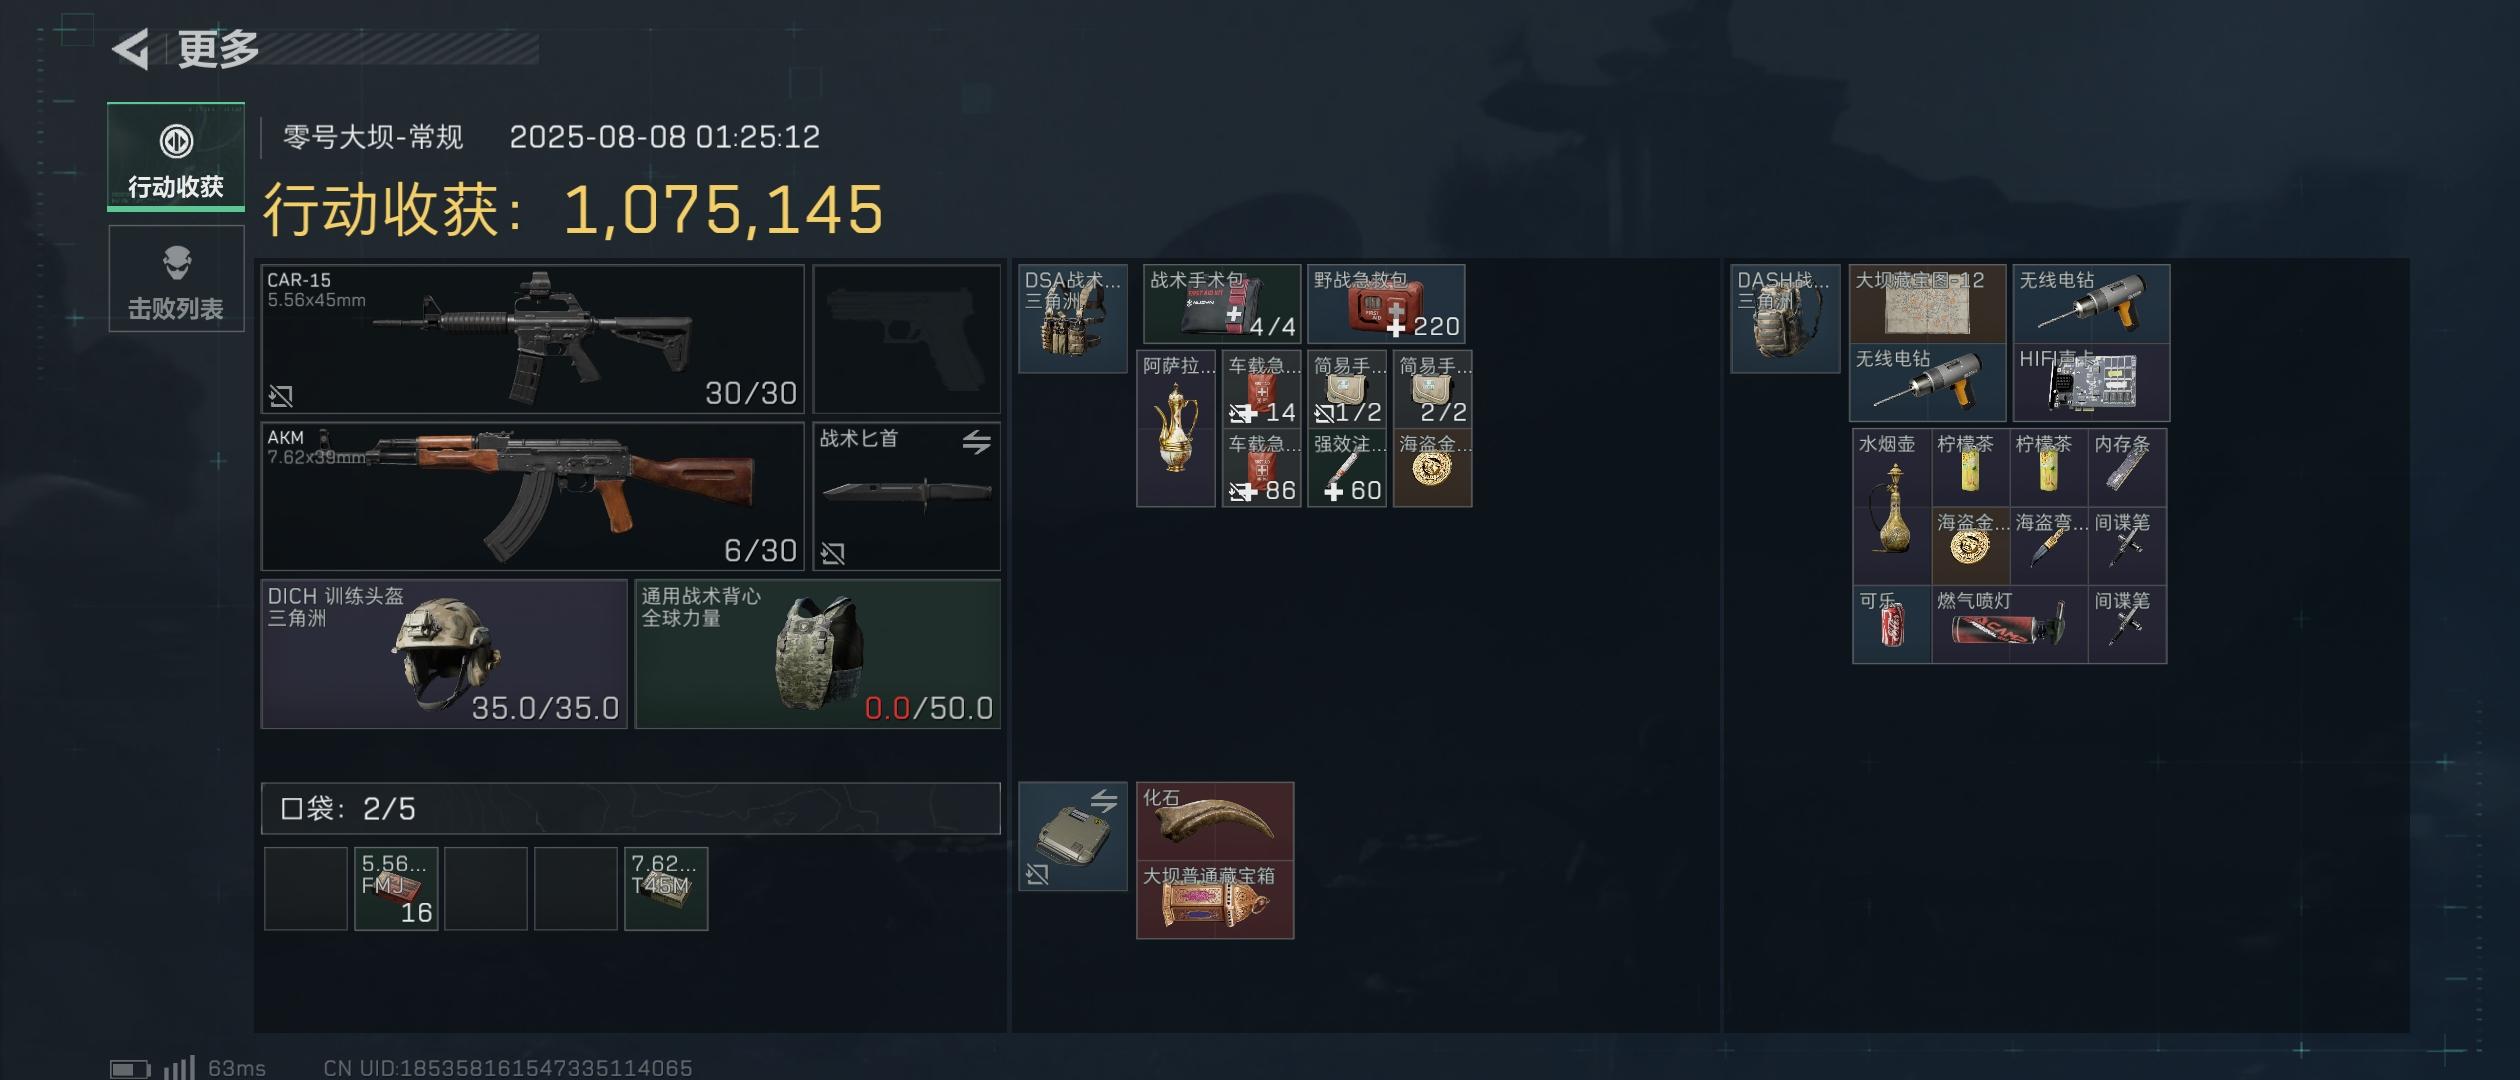This screenshot has height=1080, width=2520.
Task: Click the 燃气喷灯 gas torch item
Action: click(x=2009, y=625)
